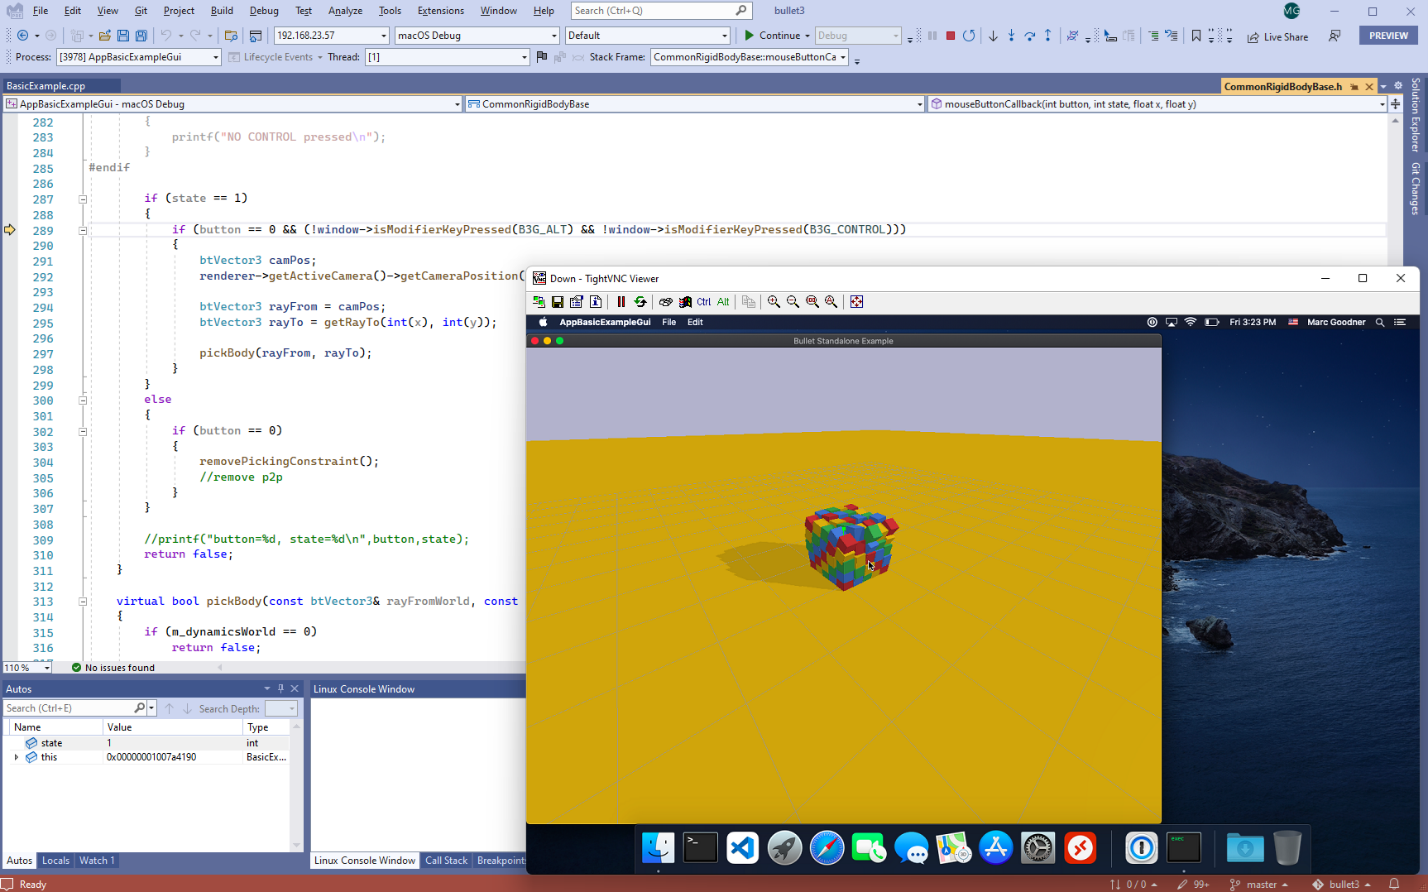1428x892 pixels.
Task: Switch to the Locals tab
Action: coord(56,861)
